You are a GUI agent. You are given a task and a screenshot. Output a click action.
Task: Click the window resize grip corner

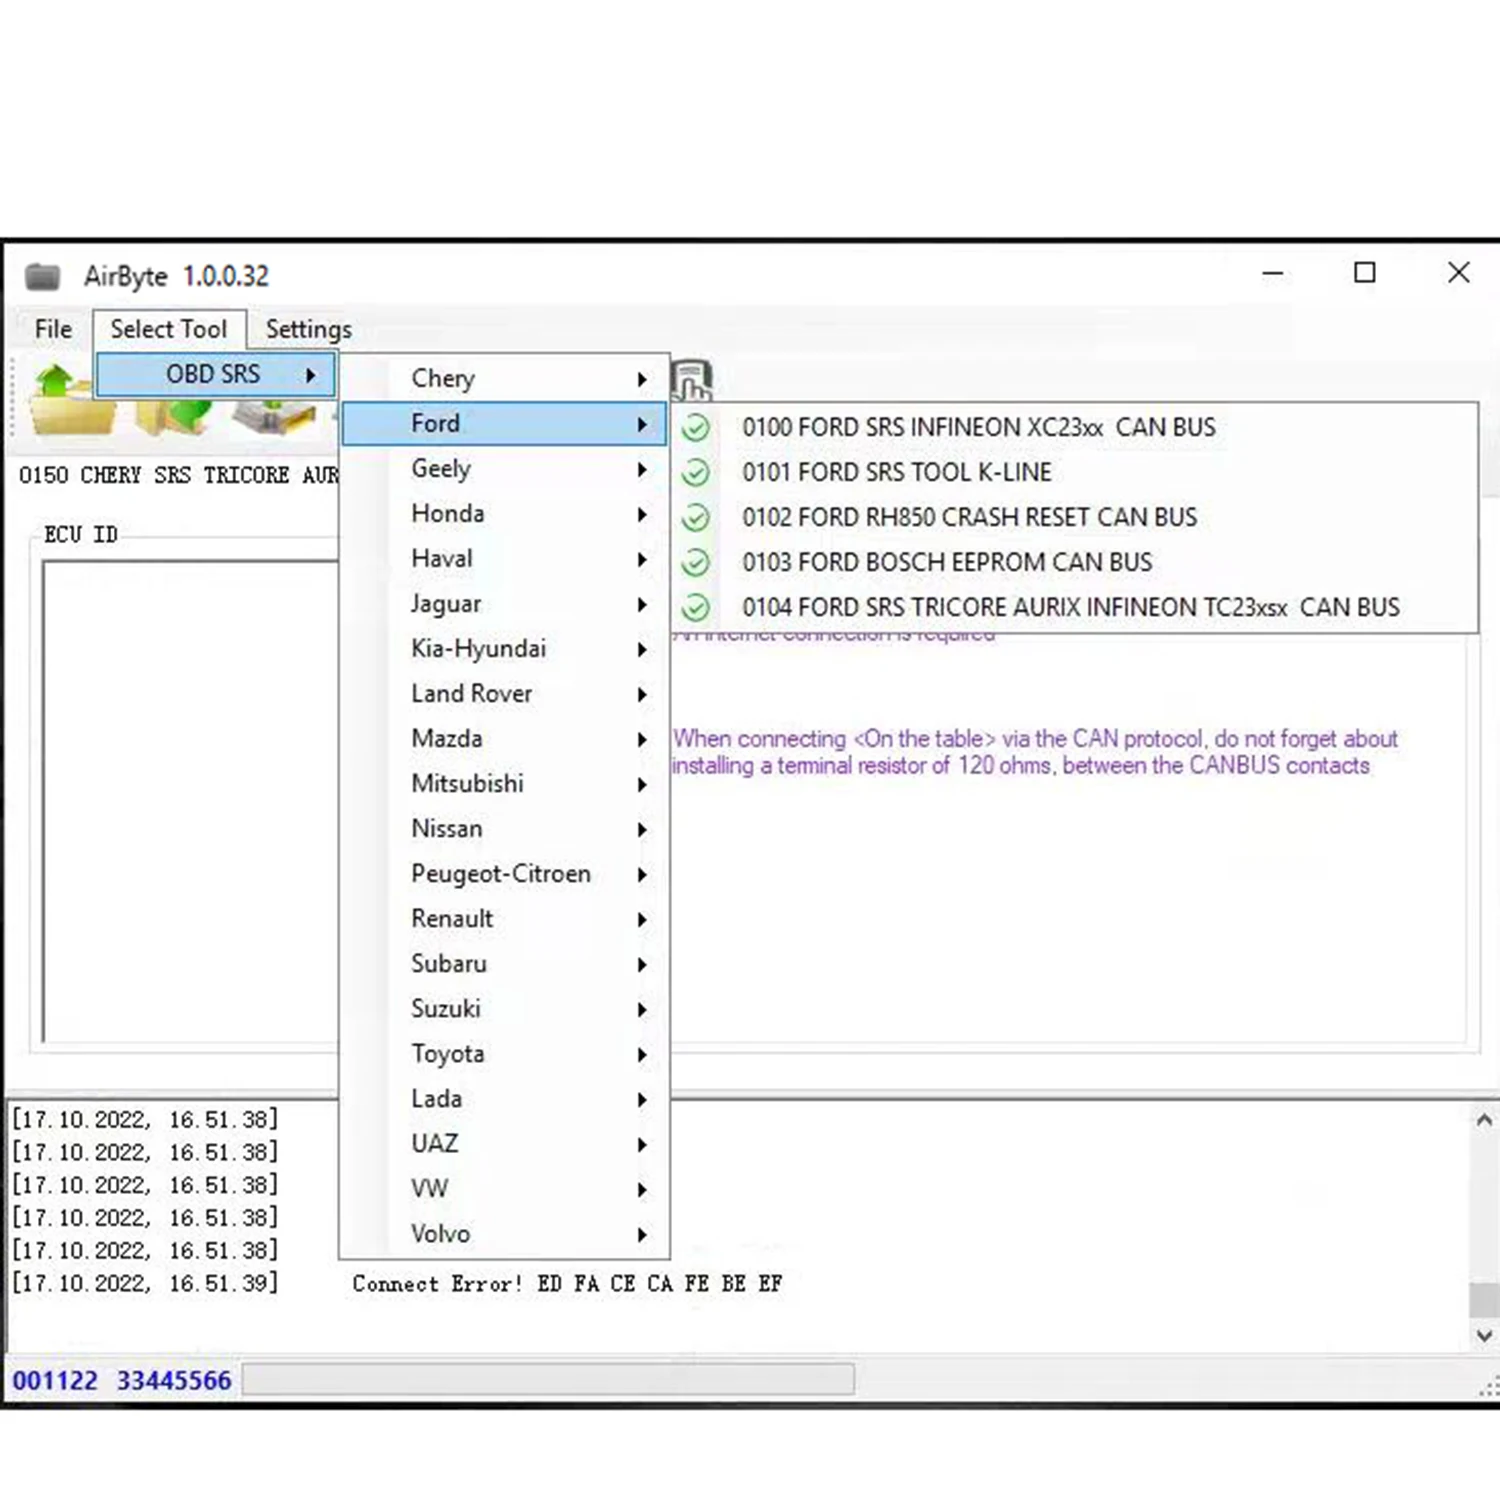(1489, 1385)
